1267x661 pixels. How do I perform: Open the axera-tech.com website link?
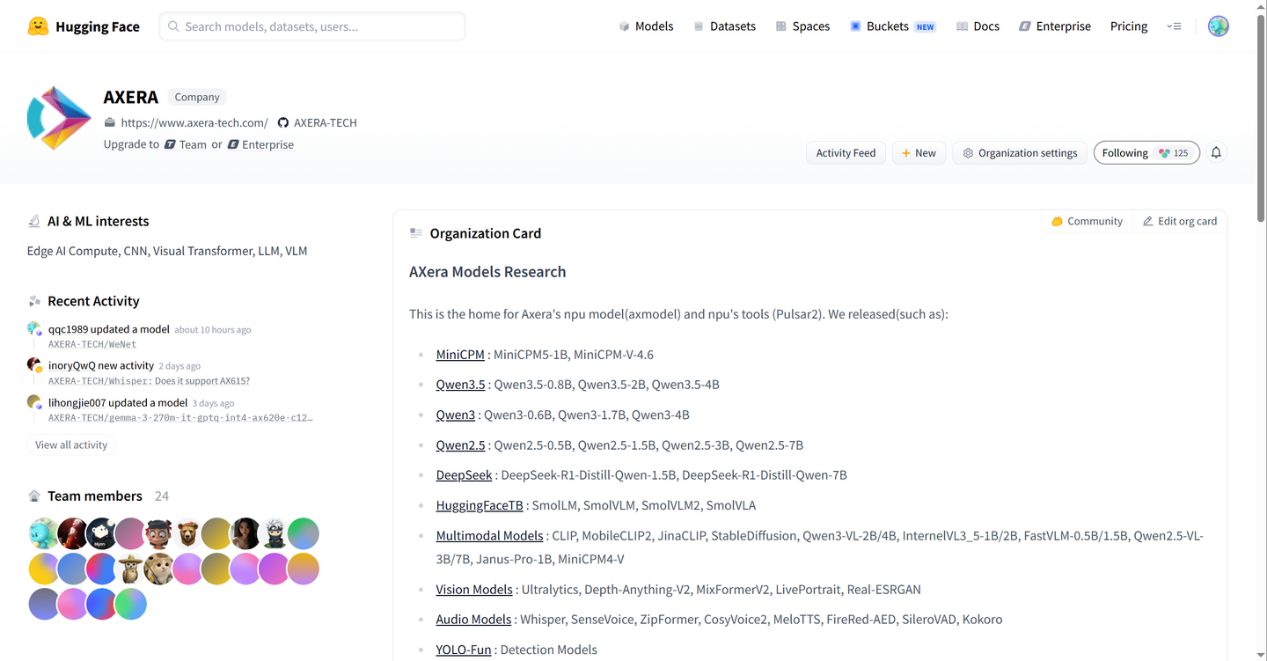click(x=194, y=123)
